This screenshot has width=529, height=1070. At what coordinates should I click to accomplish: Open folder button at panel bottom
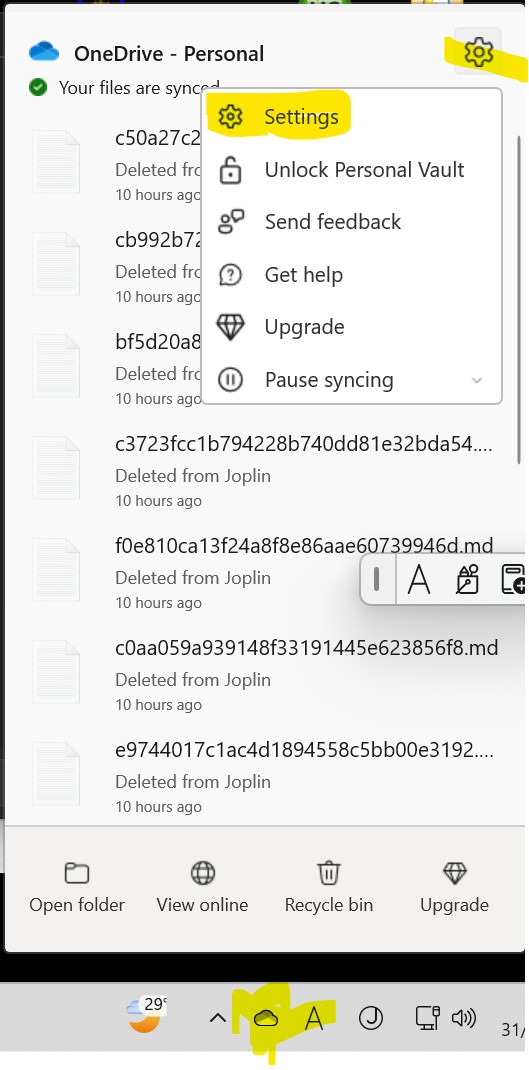(77, 887)
